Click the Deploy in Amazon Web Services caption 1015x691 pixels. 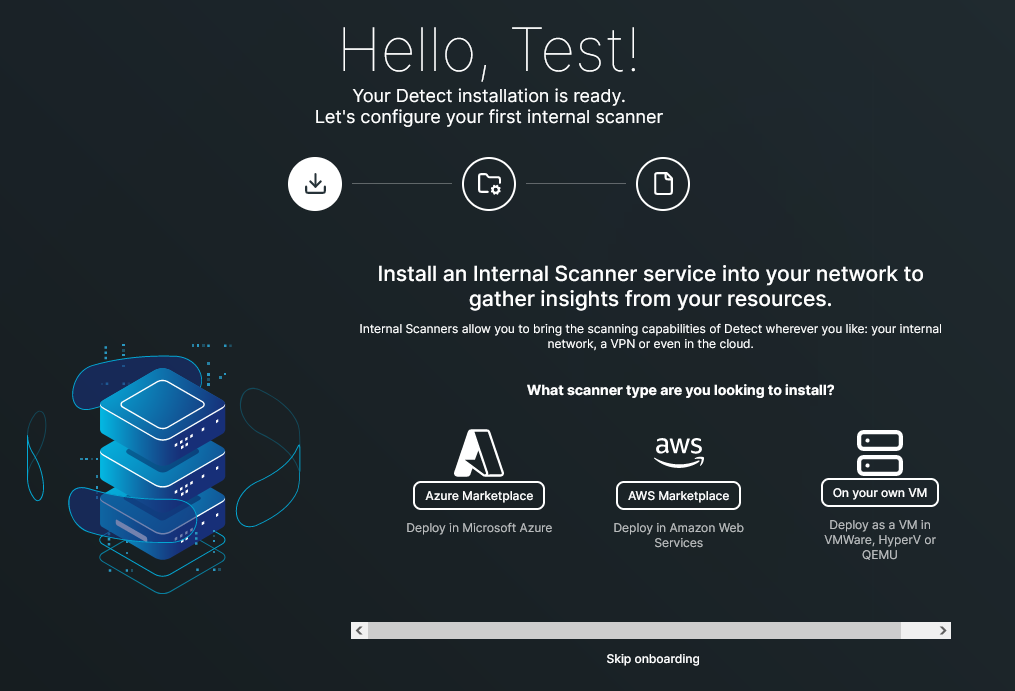pyautogui.click(x=678, y=534)
